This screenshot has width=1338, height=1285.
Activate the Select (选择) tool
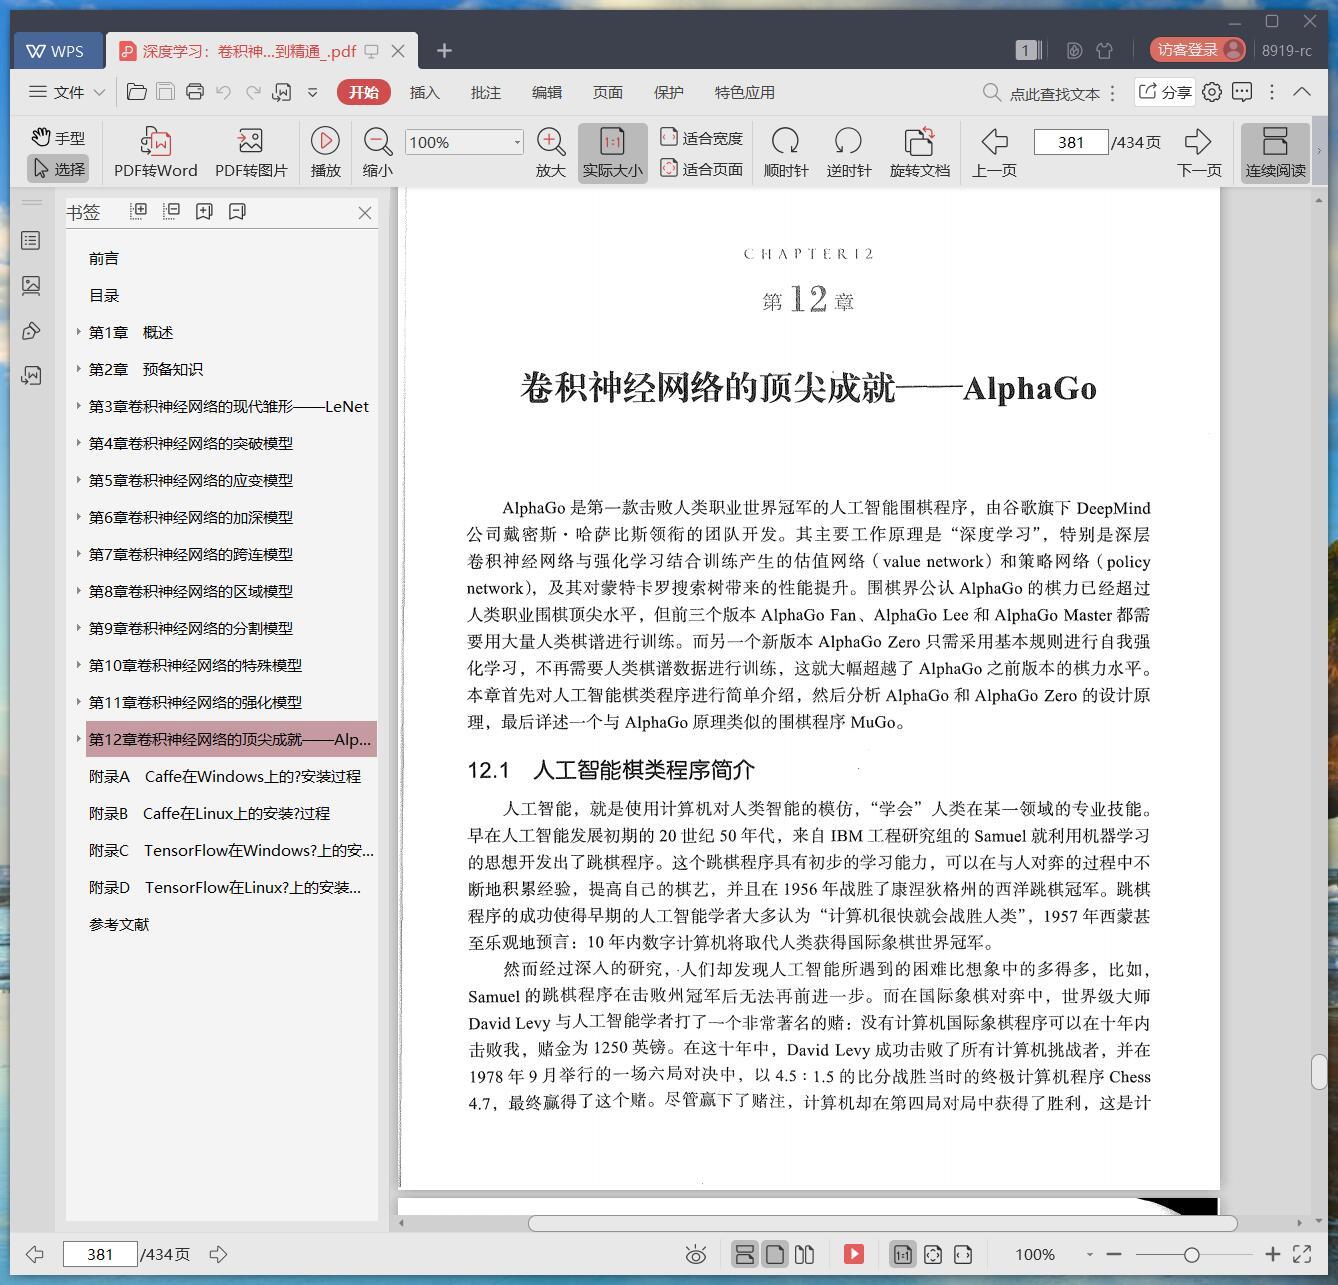point(58,169)
